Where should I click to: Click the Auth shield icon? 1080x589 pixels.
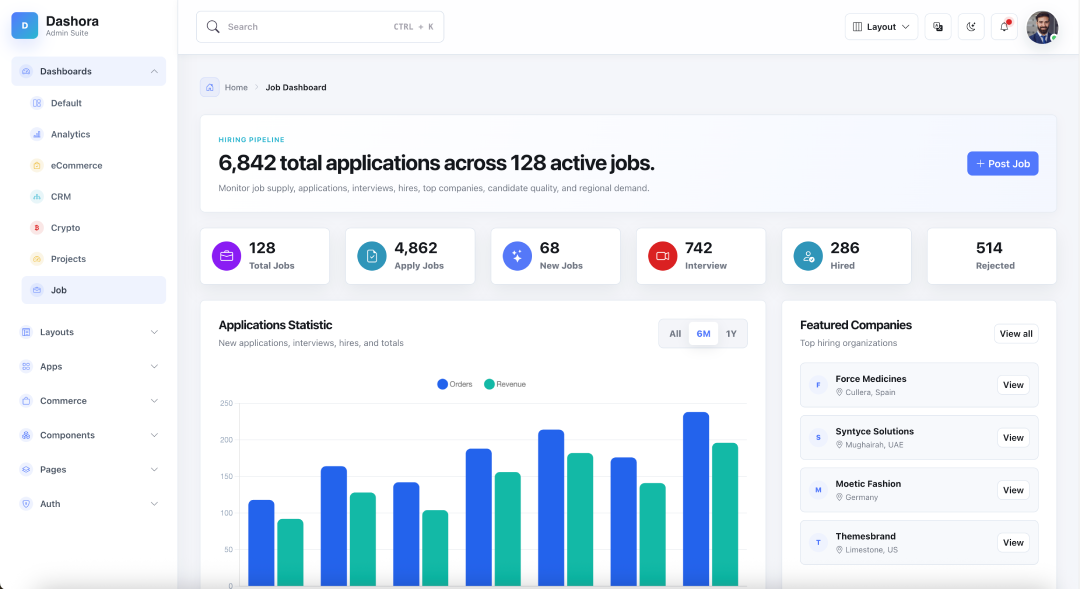point(26,504)
